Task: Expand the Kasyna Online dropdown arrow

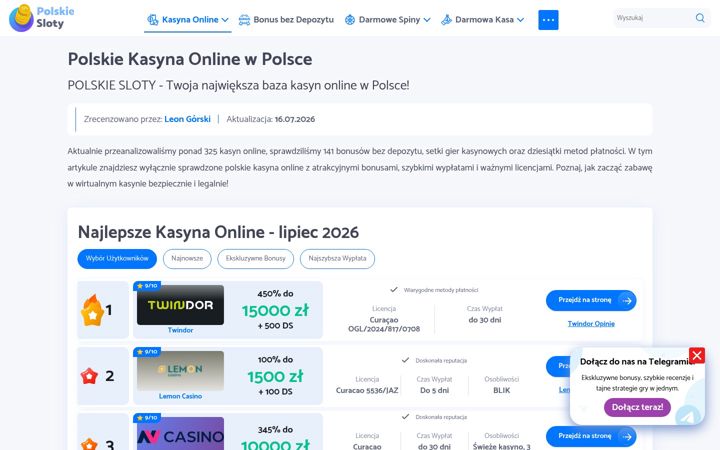Action: coord(225,20)
